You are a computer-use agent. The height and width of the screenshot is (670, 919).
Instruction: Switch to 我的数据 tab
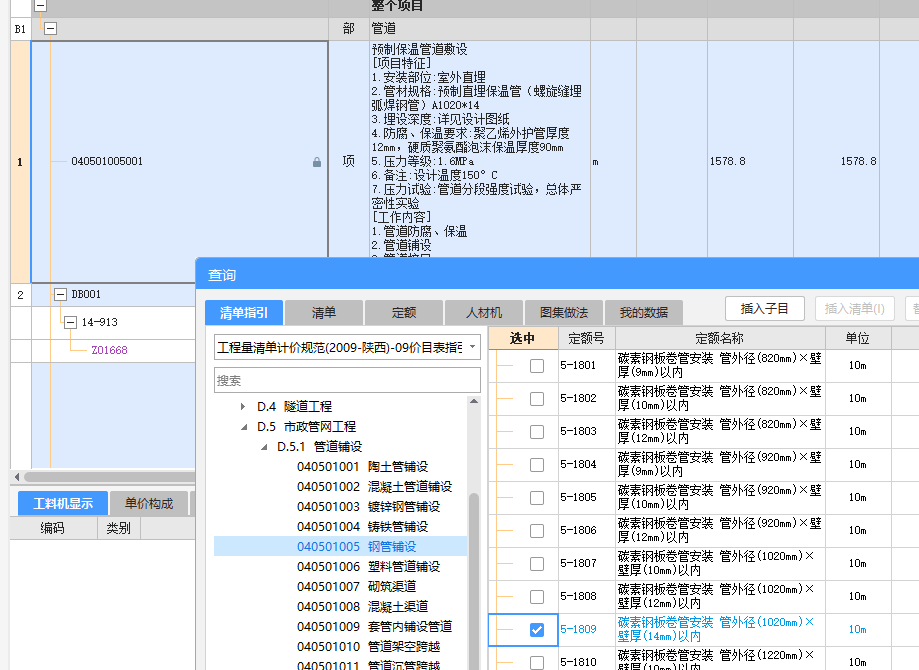(644, 312)
